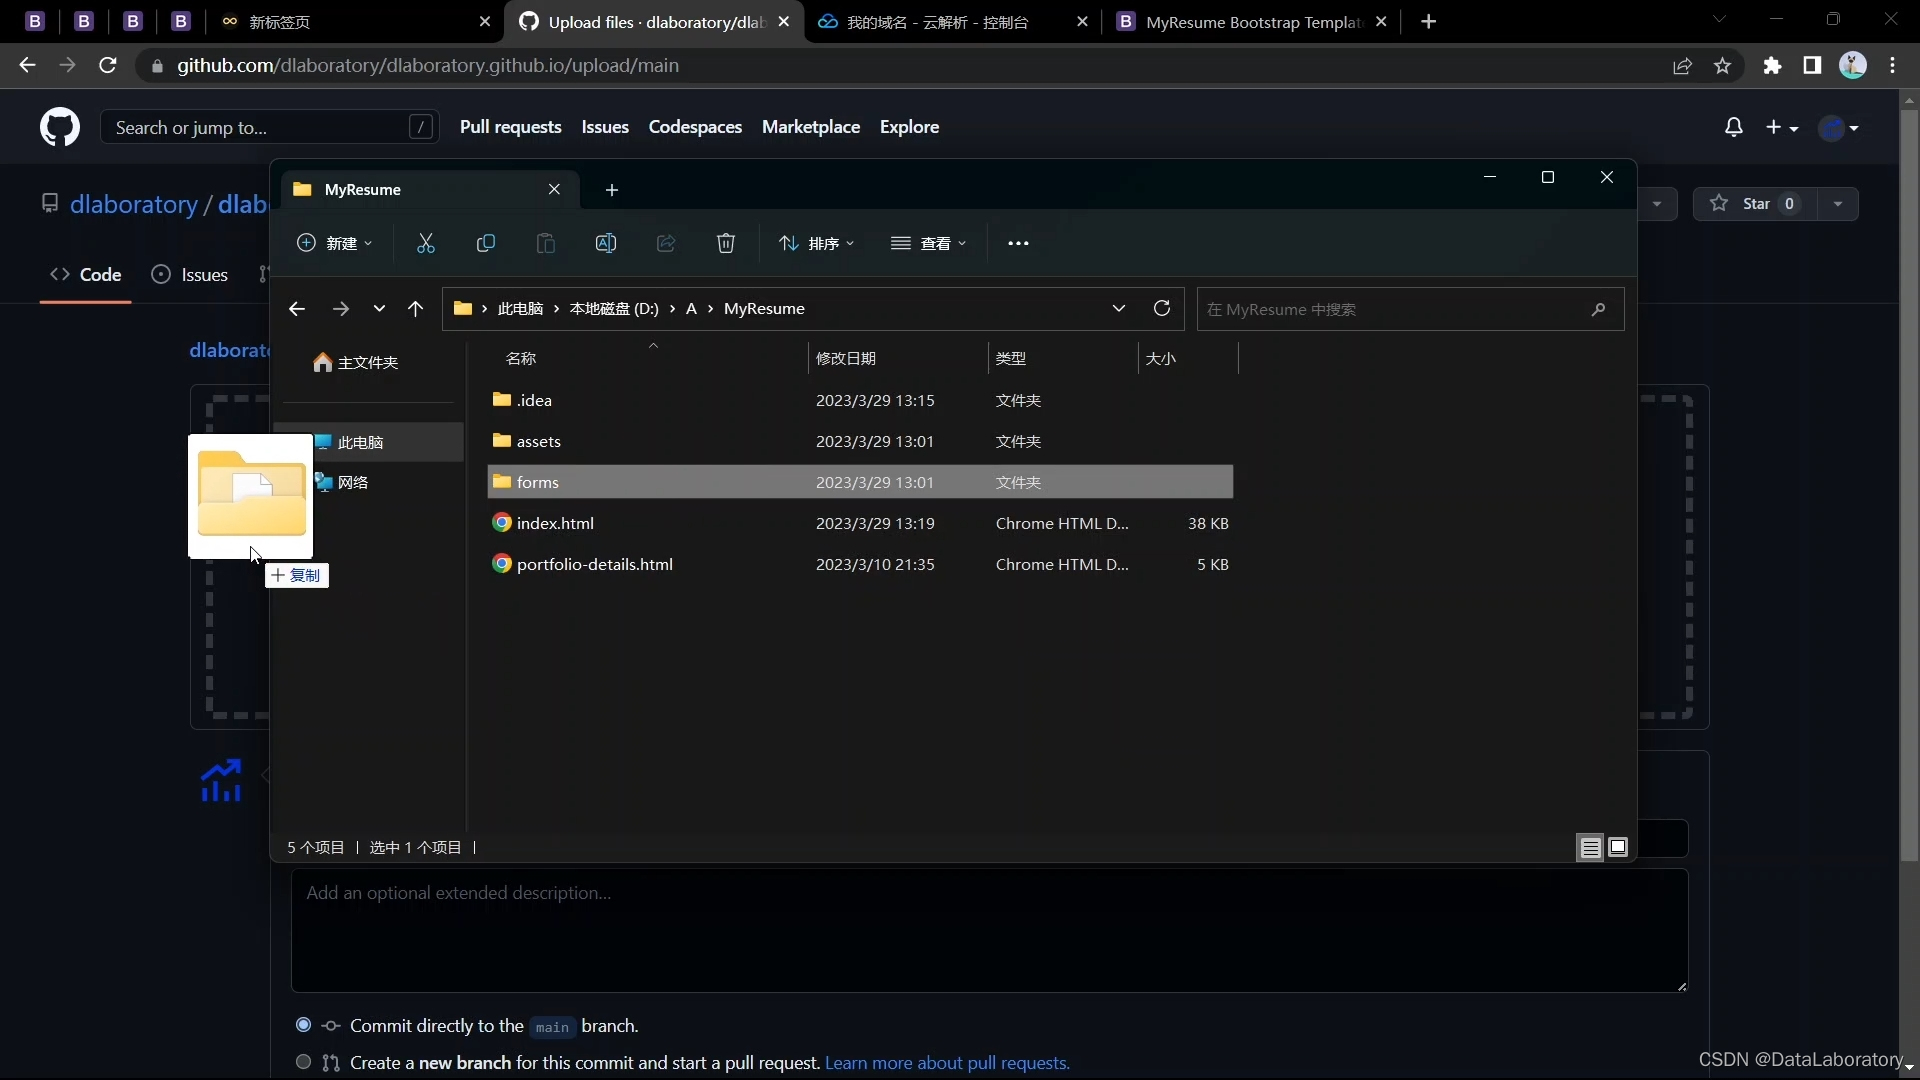Click 本地磁盘 (D:) in breadcrumb
This screenshot has width=1920, height=1080.
pyautogui.click(x=614, y=308)
